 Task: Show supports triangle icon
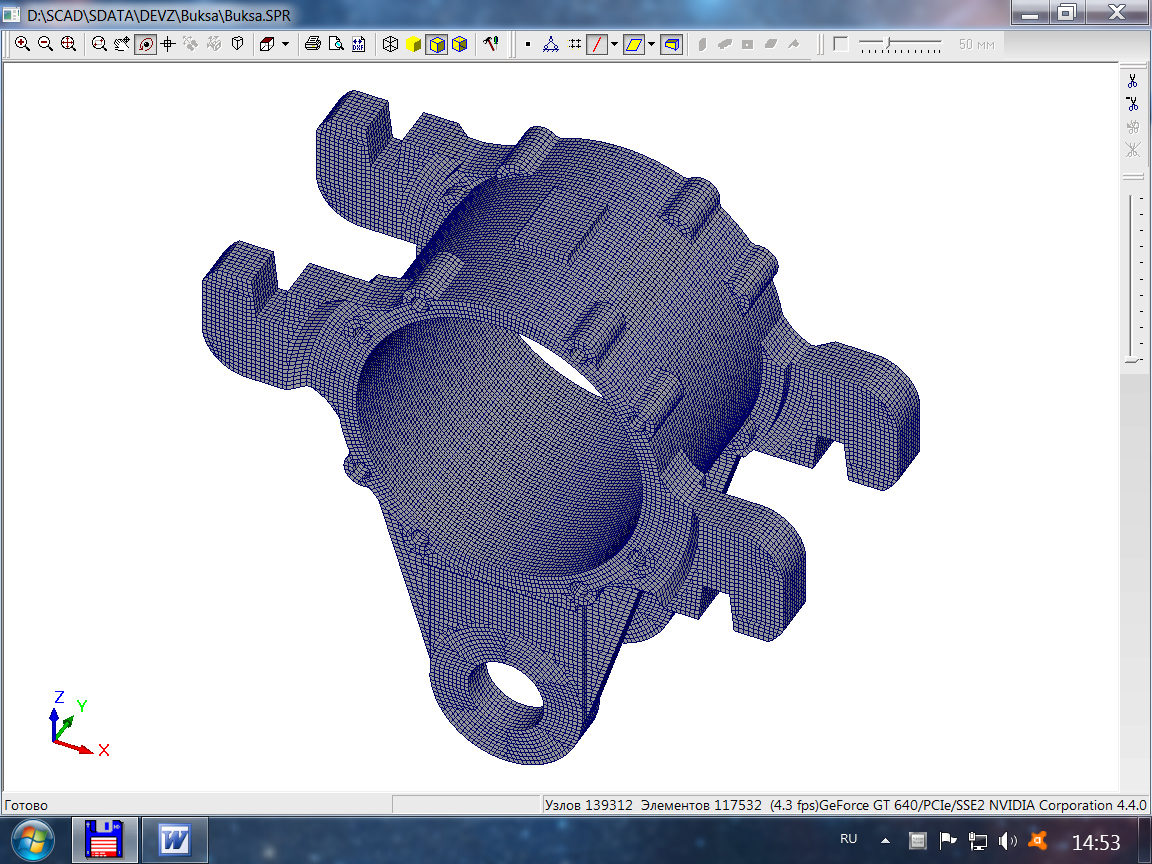550,44
